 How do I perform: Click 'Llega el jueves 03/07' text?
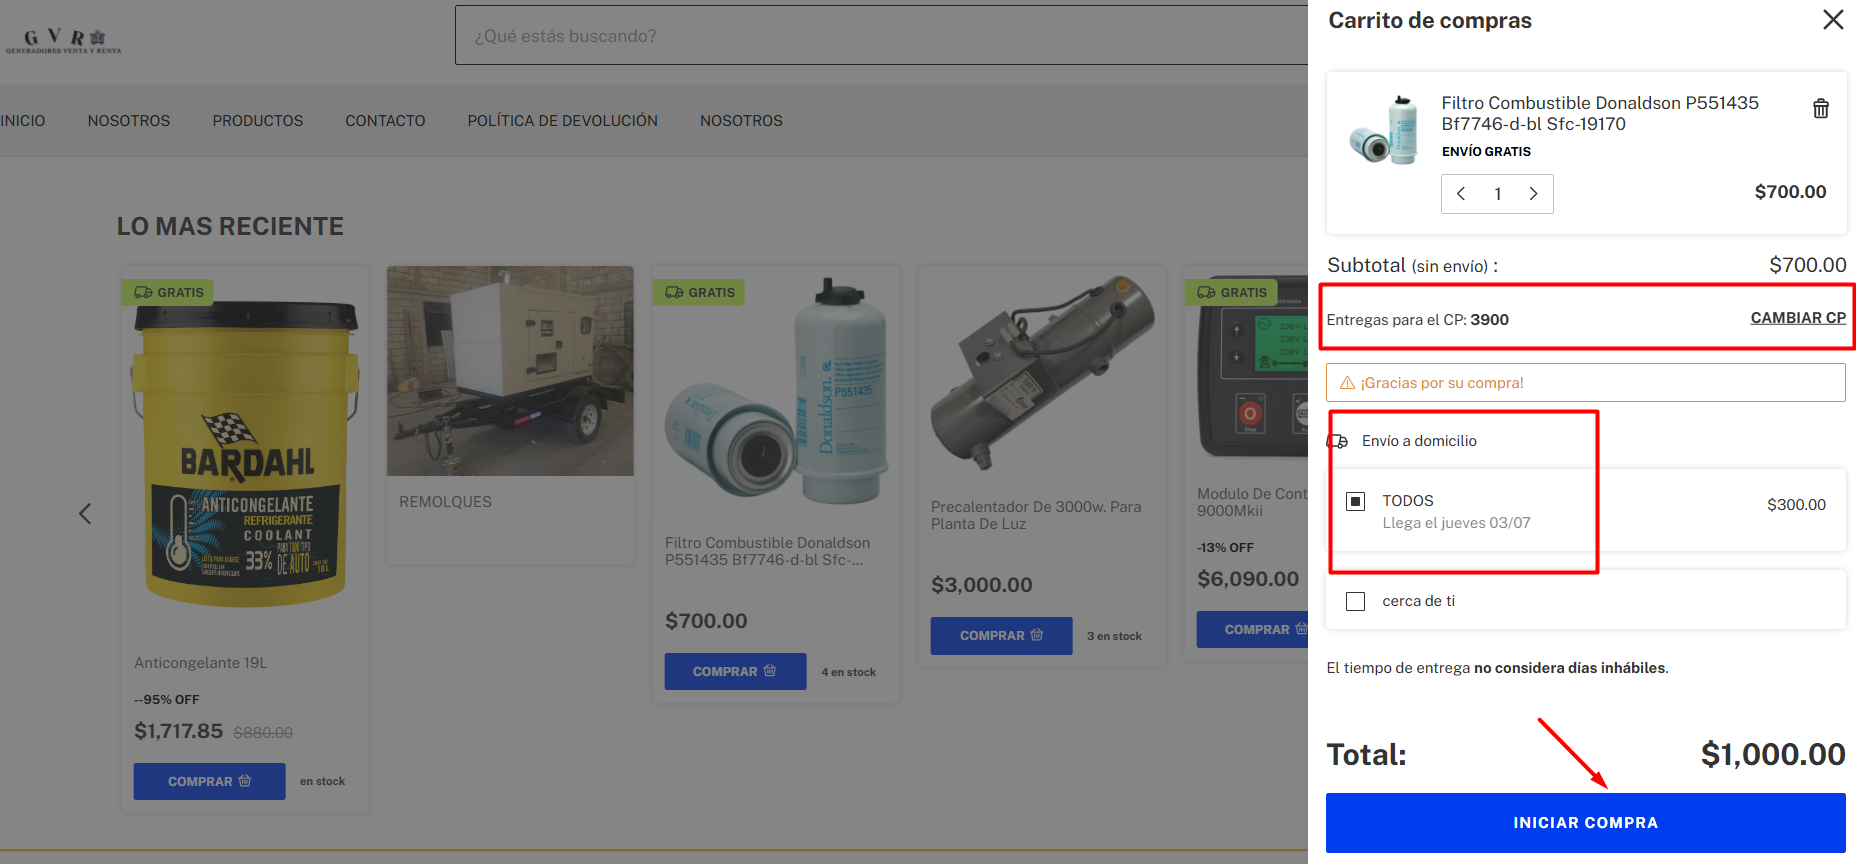pos(1456,523)
